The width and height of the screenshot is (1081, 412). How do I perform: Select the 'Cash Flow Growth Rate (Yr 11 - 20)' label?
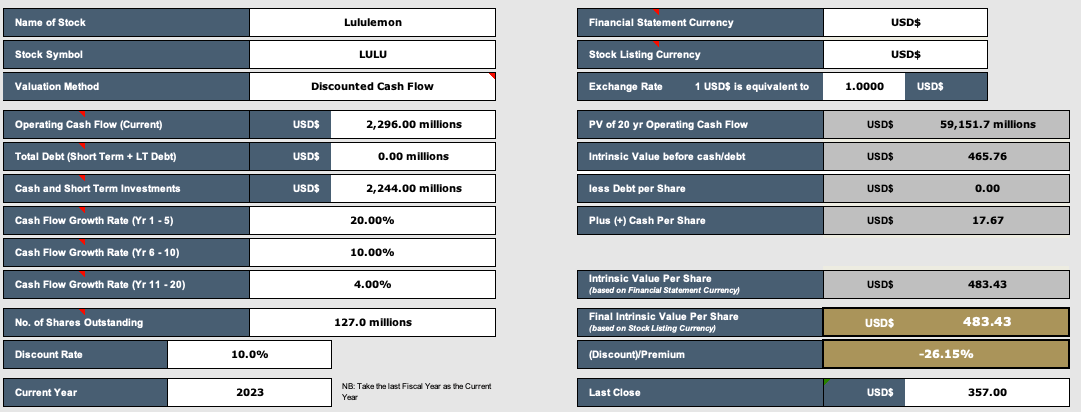click(x=127, y=284)
